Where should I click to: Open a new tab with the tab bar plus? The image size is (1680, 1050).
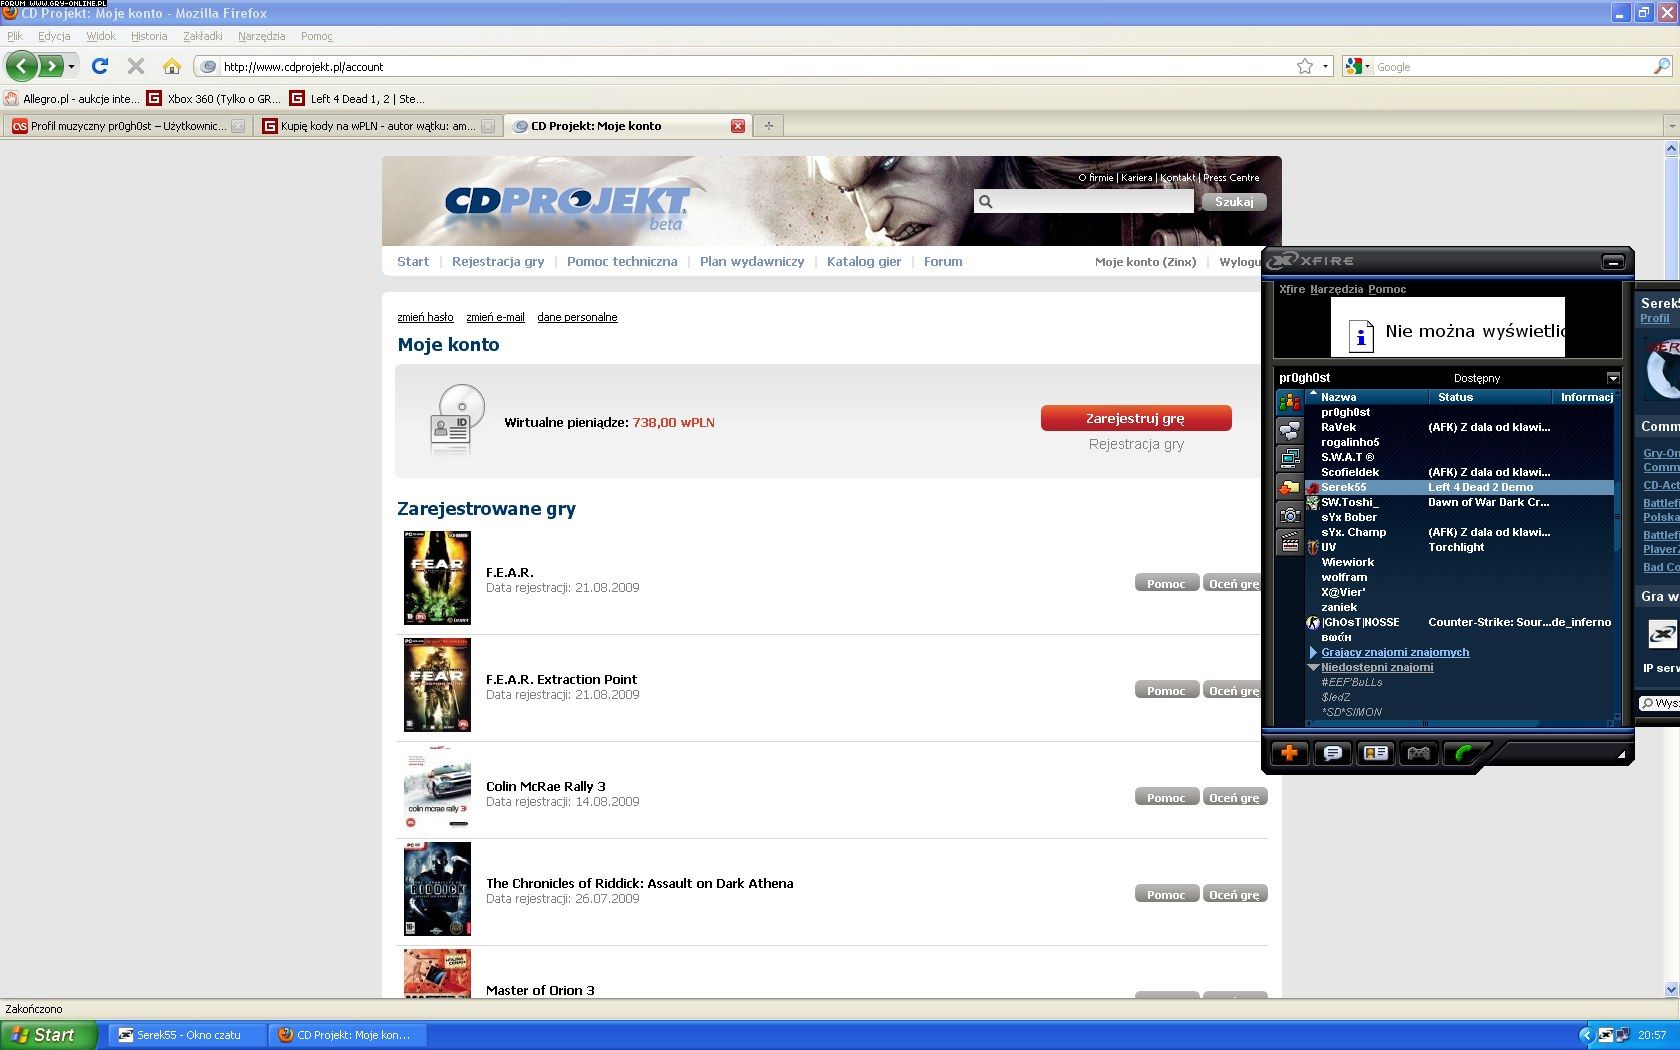point(768,126)
